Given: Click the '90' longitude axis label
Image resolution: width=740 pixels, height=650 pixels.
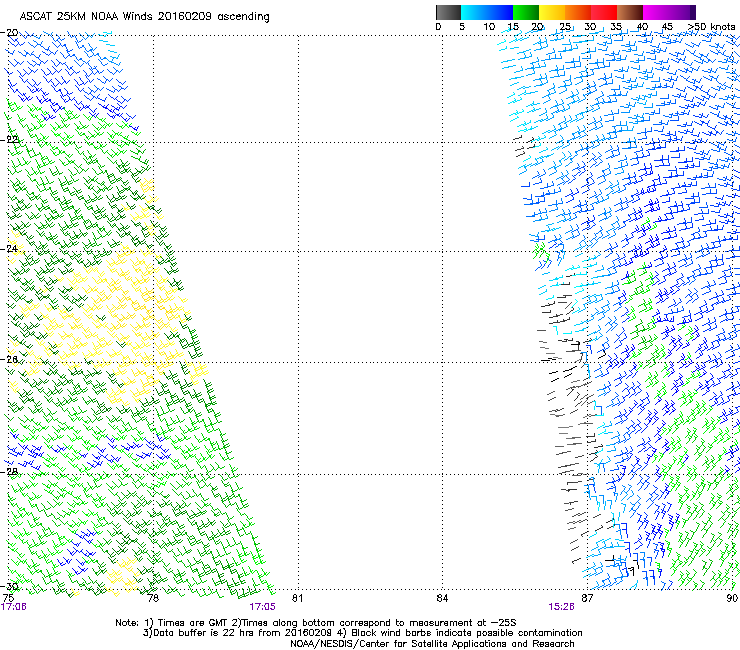Looking at the screenshot, I should (732, 598).
